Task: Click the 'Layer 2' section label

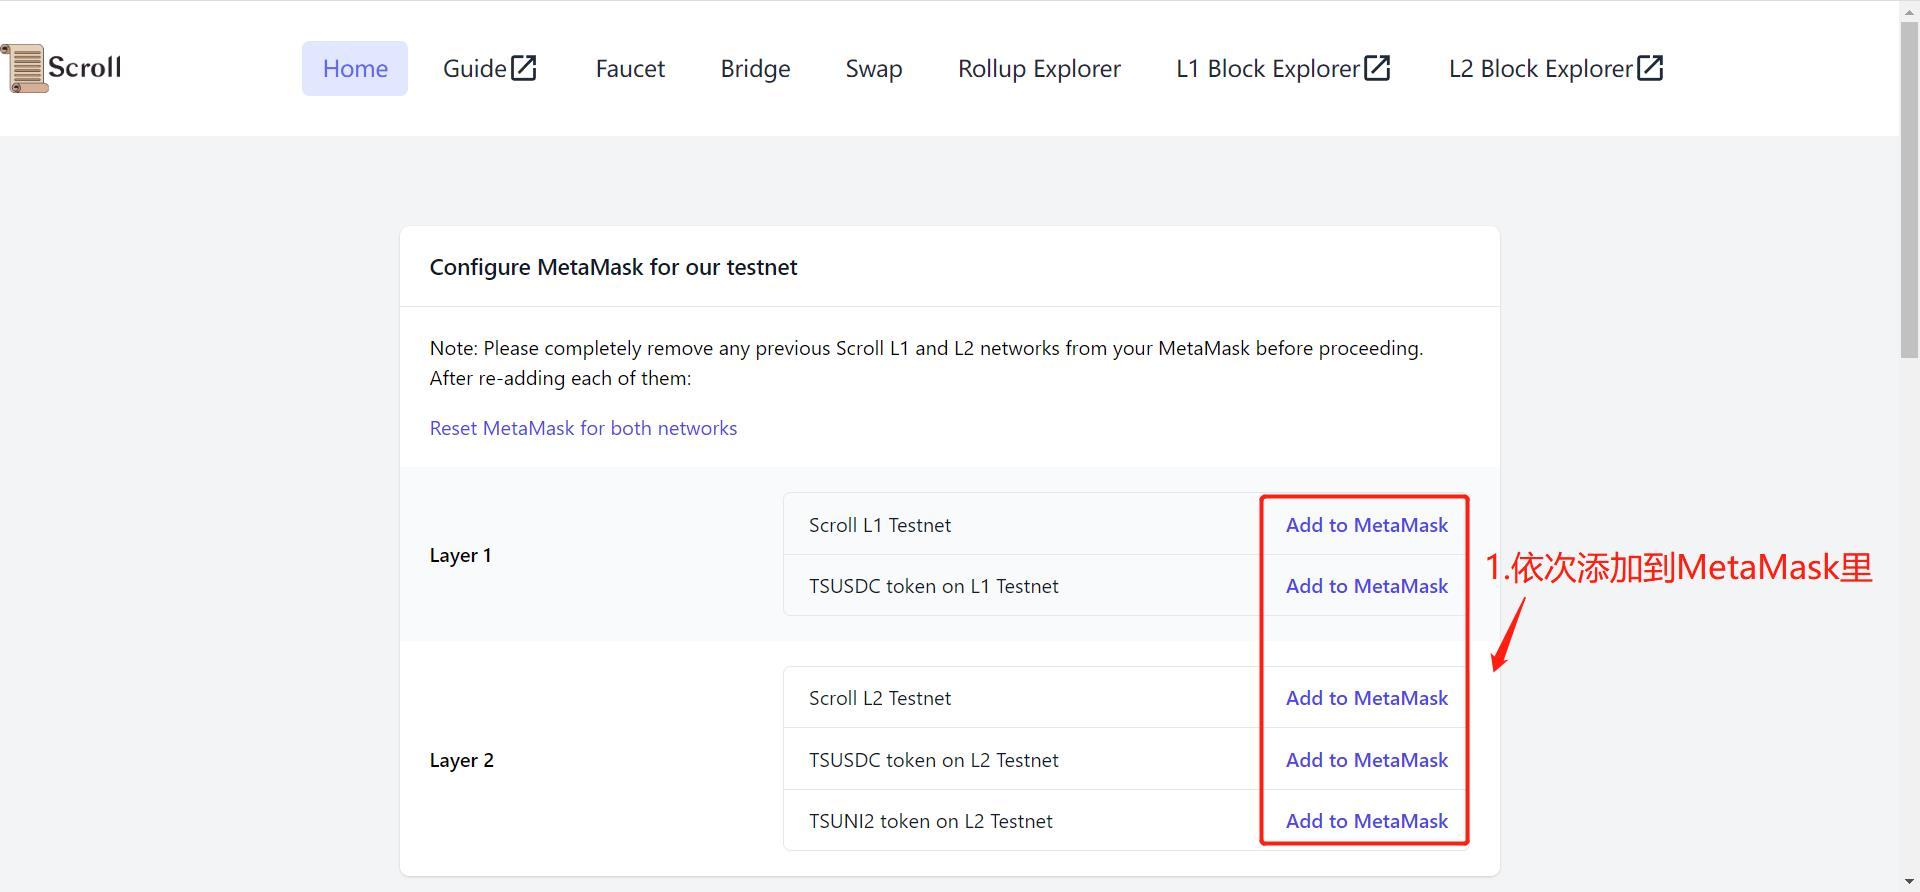Action: click(x=461, y=760)
